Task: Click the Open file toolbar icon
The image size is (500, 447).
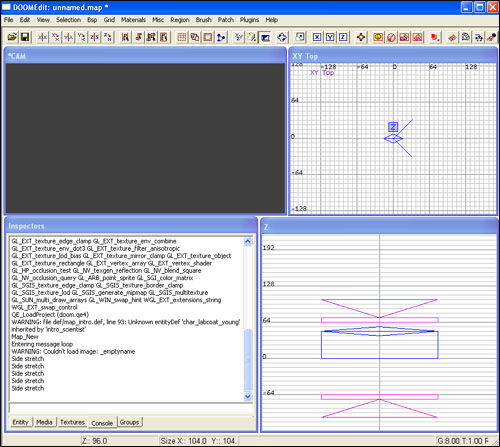Action: tap(12, 37)
